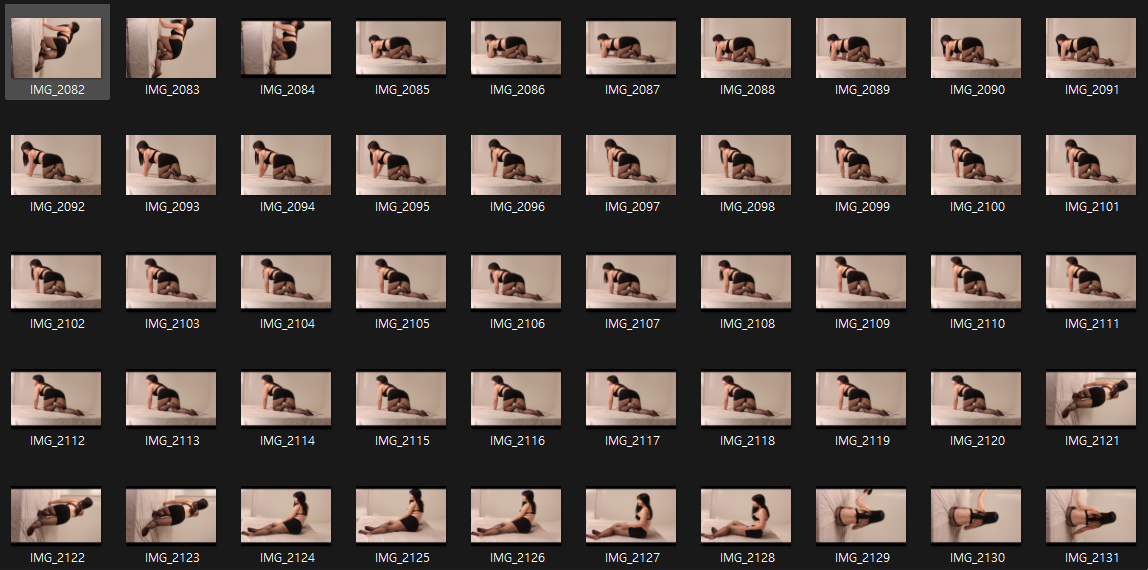
Task: Select the IMG_2106 thumbnail
Action: [516, 282]
